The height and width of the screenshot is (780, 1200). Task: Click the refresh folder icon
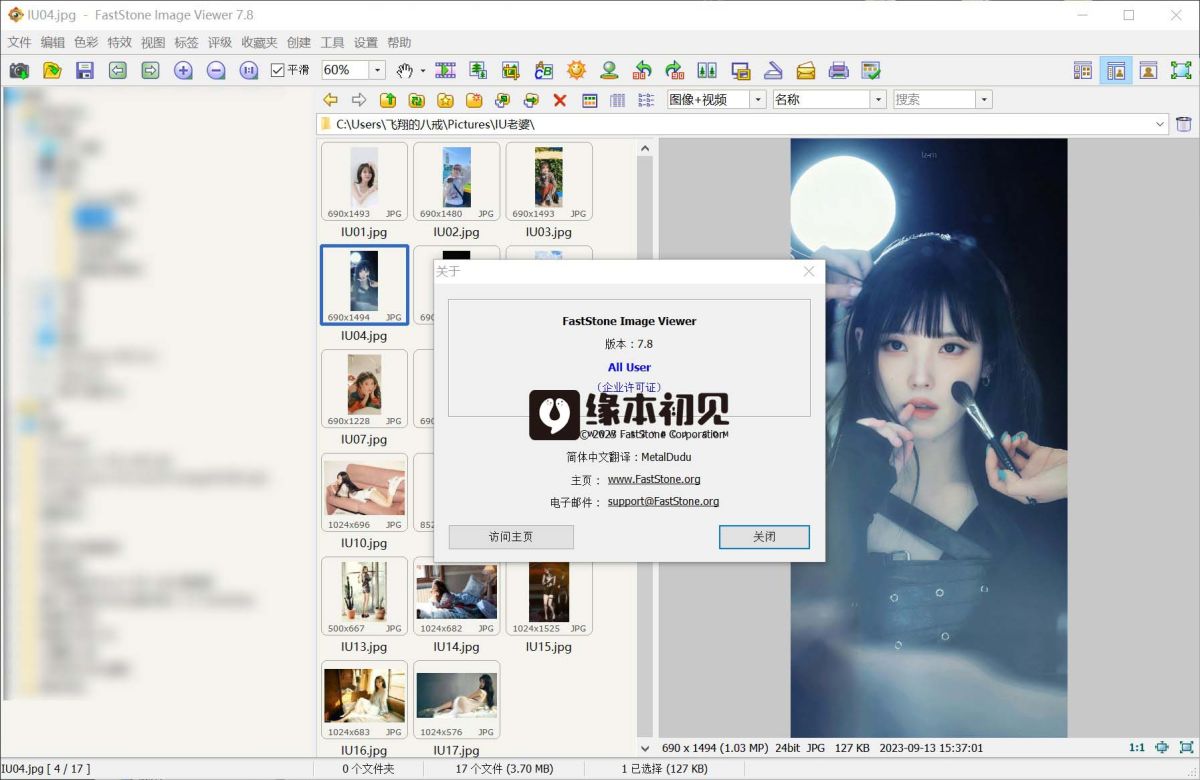[417, 100]
